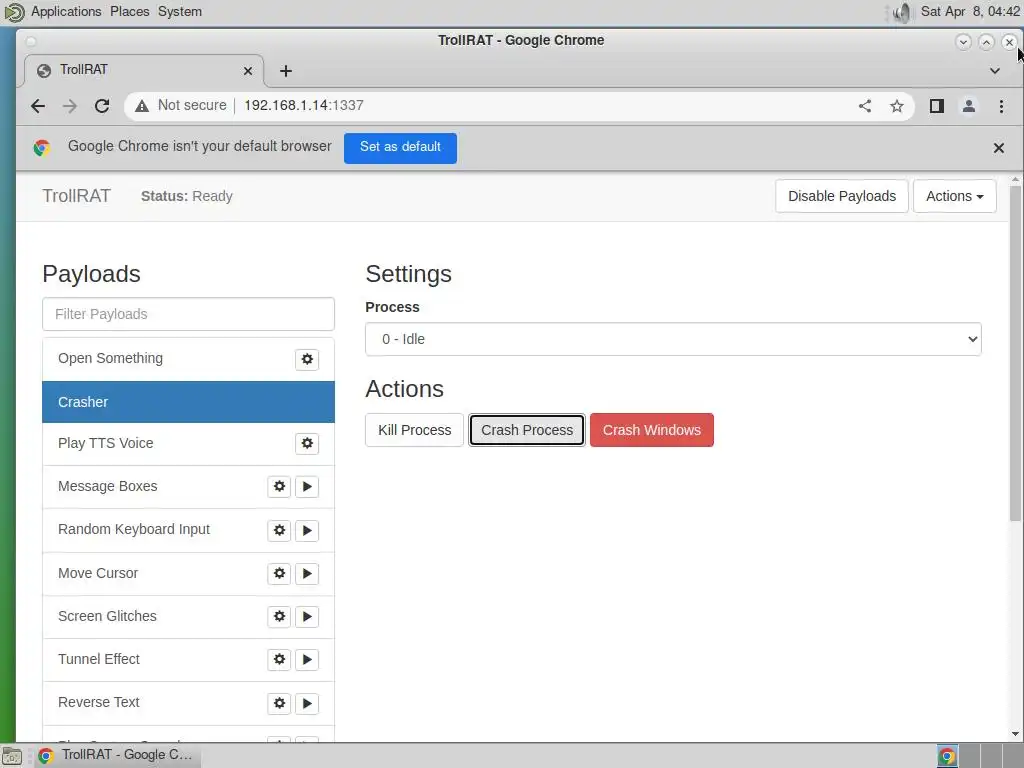Viewport: 1024px width, 768px height.
Task: Click Chrome icon in bottom-right tray
Action: coord(947,756)
